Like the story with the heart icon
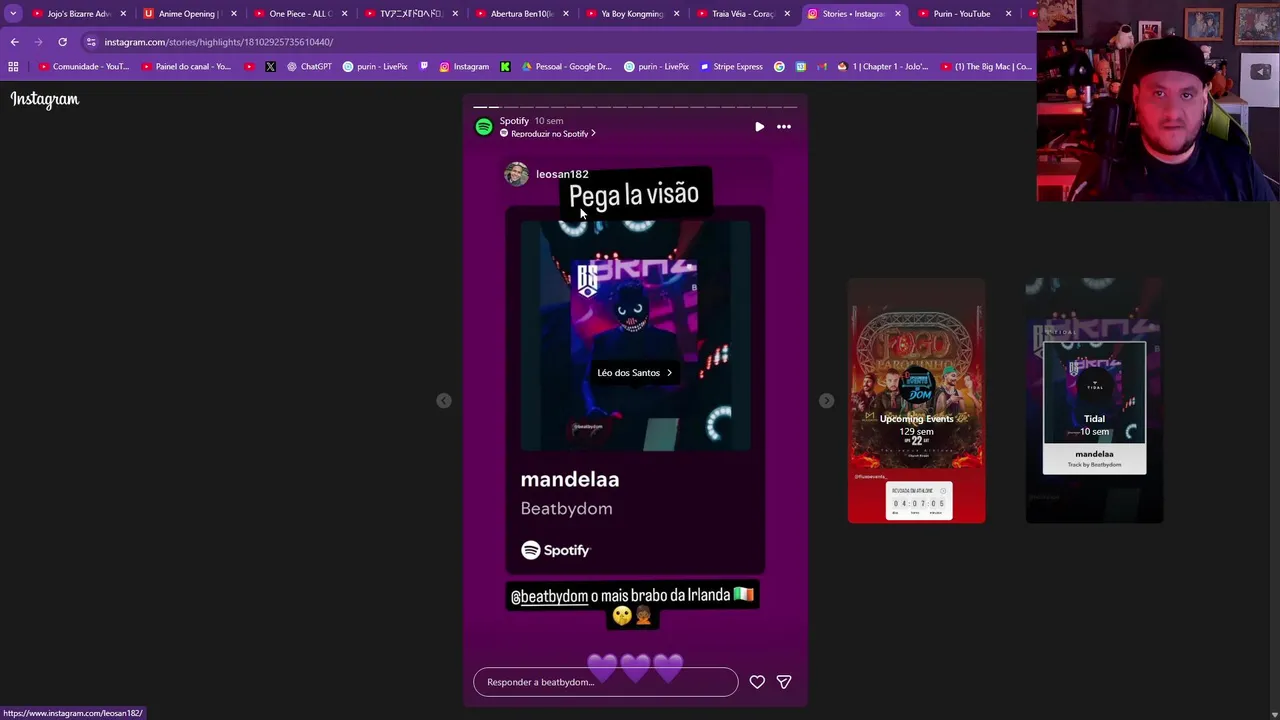The image size is (1280, 720). [757, 682]
